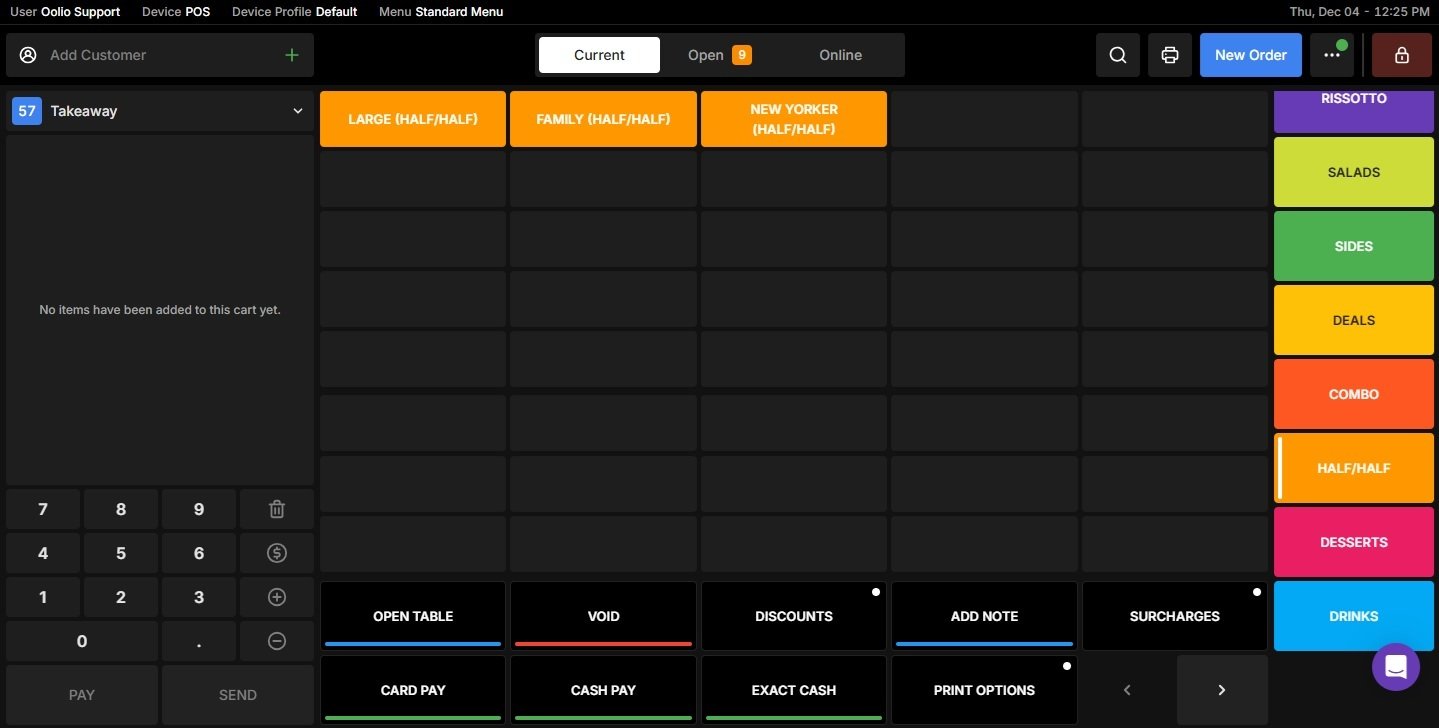This screenshot has width=1439, height=728.
Task: Add LARGE (HALF/HALF) item to cart
Action: tap(412, 119)
